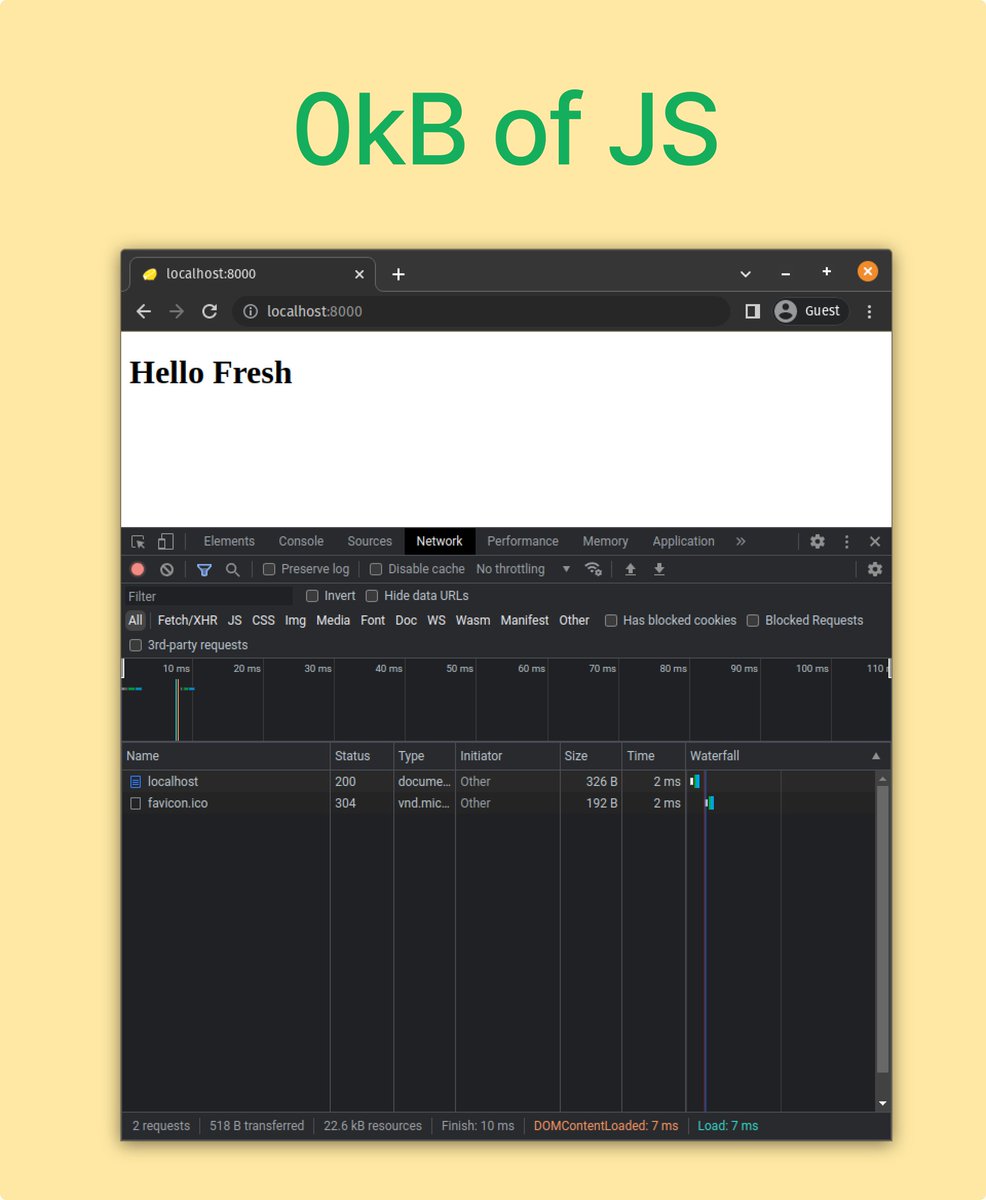Open a new tab with plus button
Screen dimensions: 986x1200
[398, 274]
